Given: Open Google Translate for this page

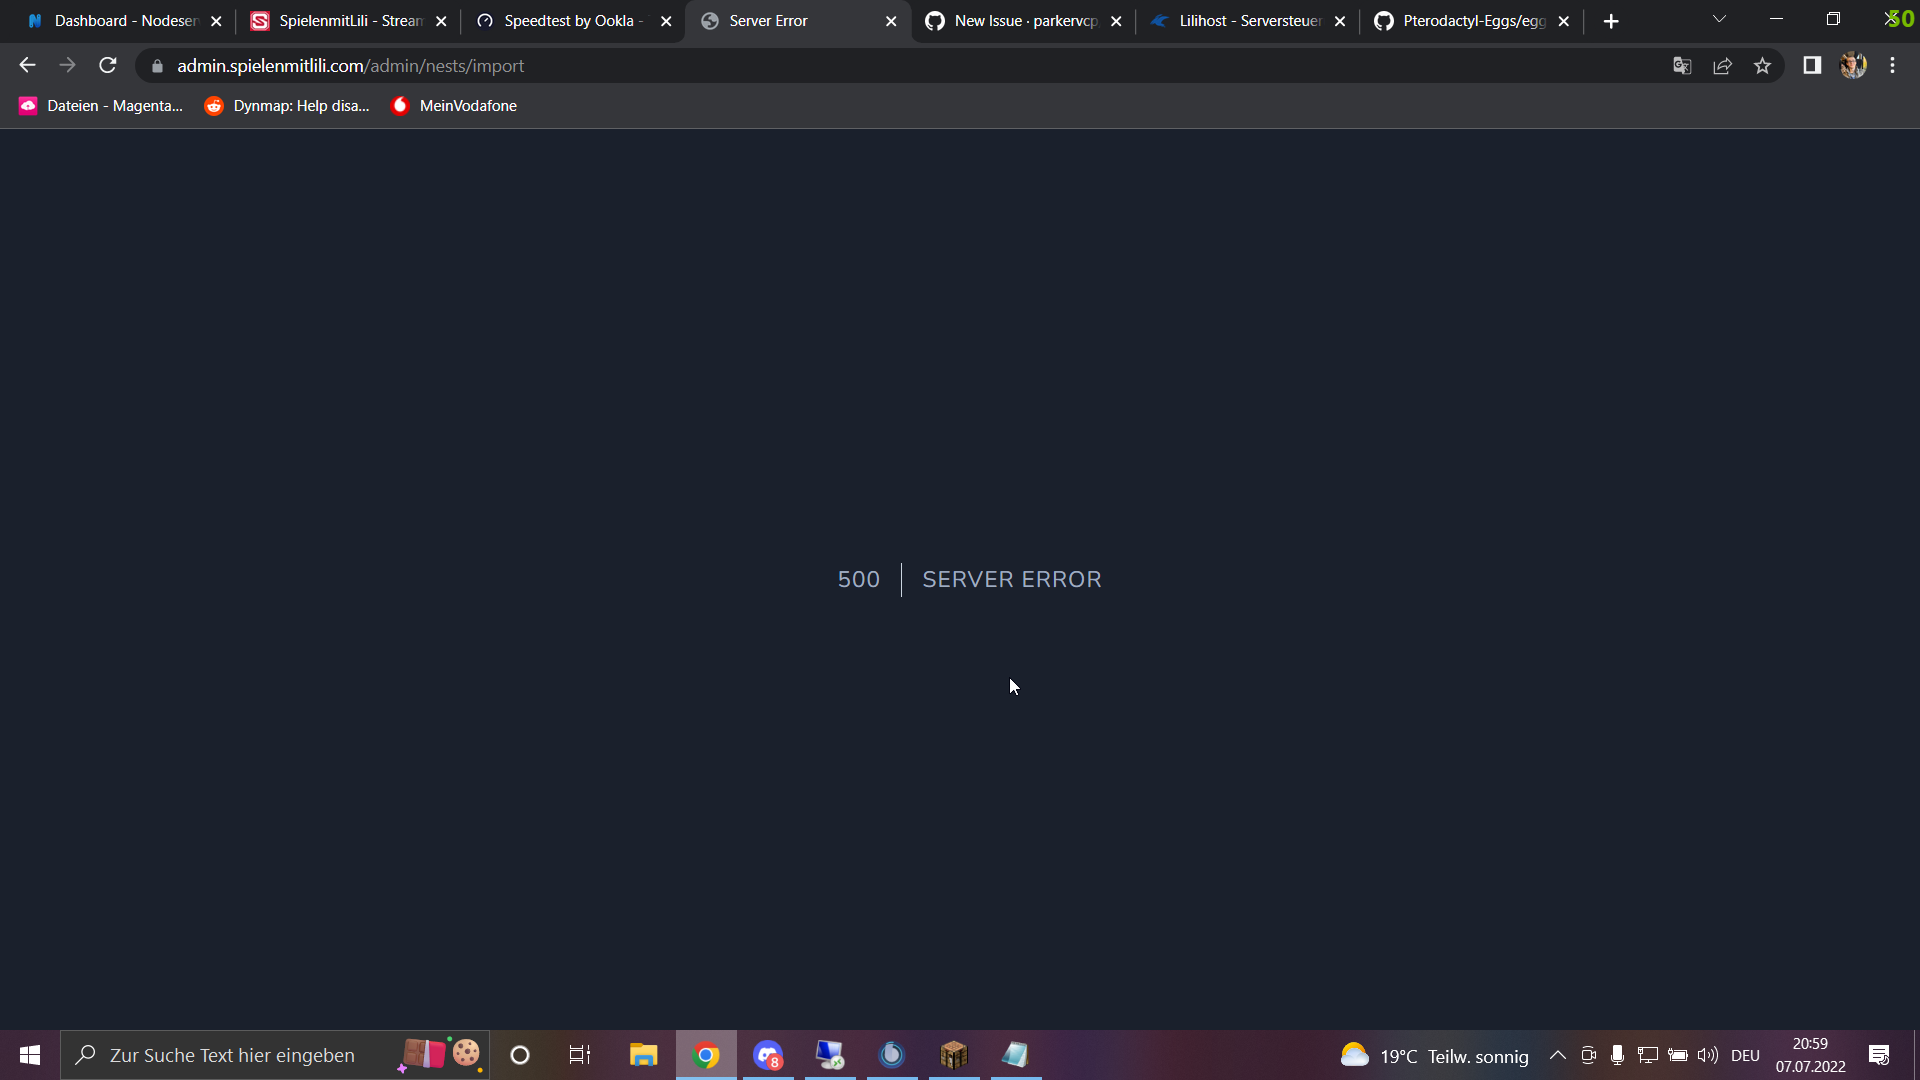Looking at the screenshot, I should point(1682,65).
